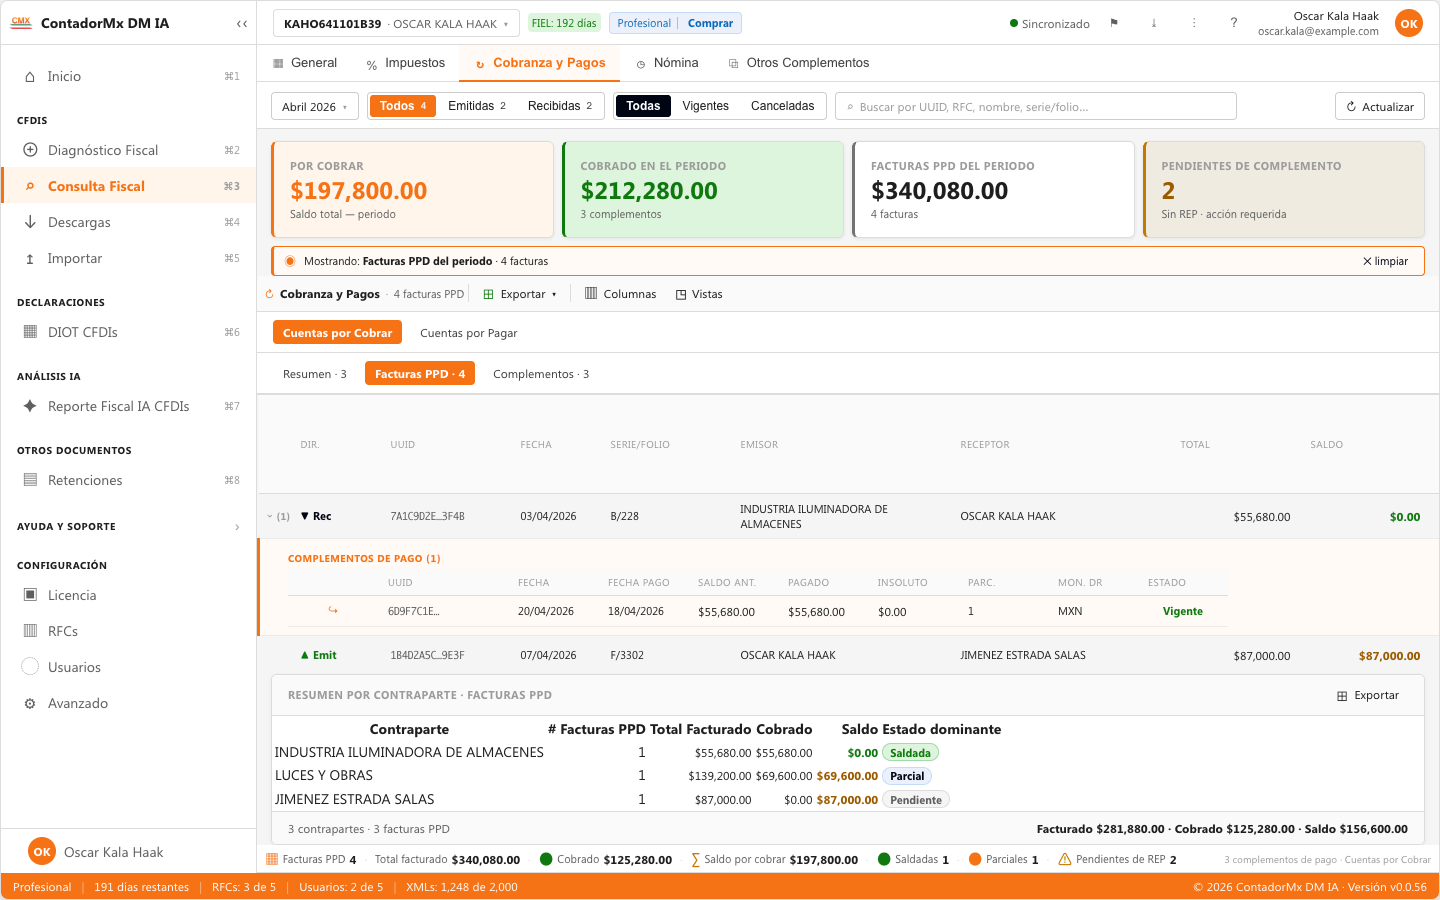This screenshot has width=1440, height=900.
Task: Open the help question mark icon
Action: (x=1234, y=23)
